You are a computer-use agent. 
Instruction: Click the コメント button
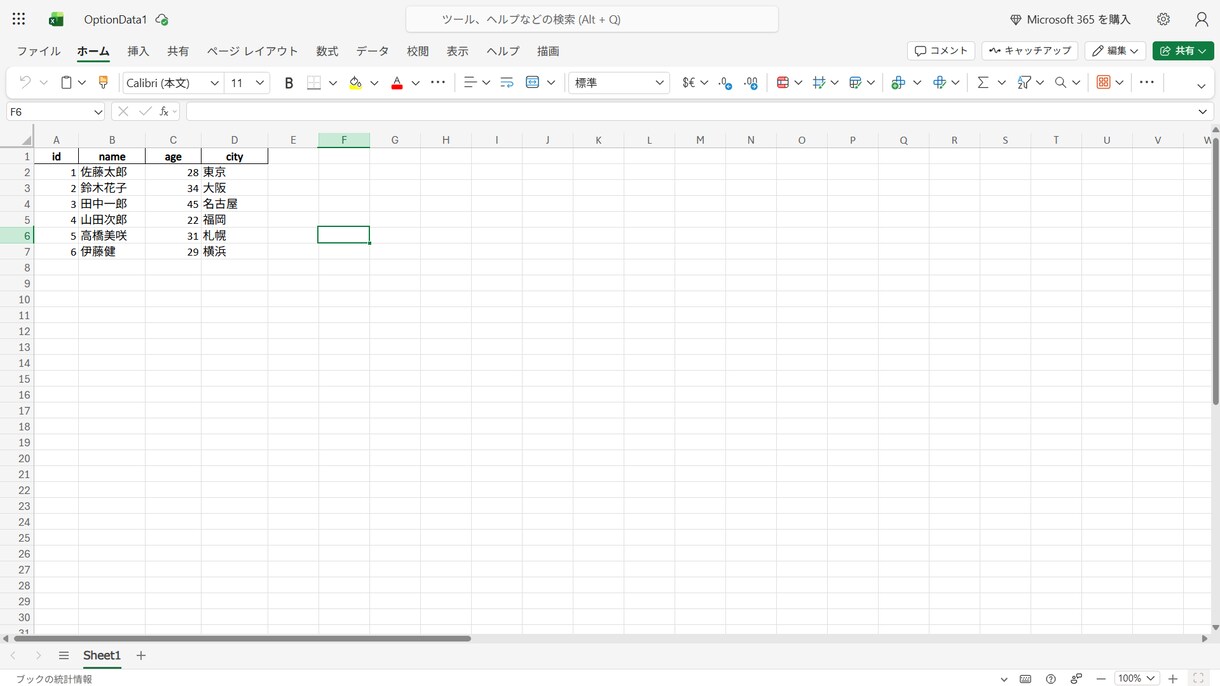point(941,51)
